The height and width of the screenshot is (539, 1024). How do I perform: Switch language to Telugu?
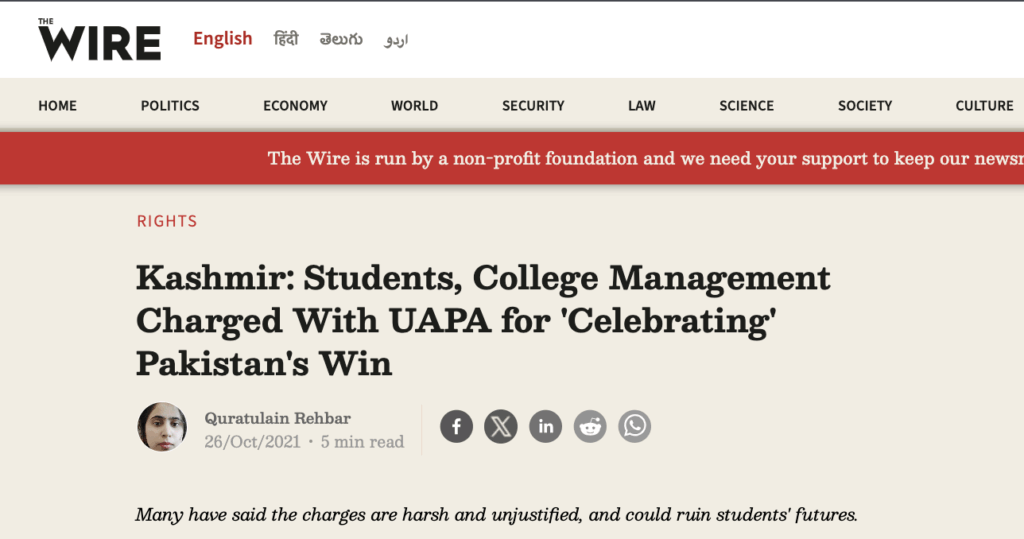click(341, 39)
